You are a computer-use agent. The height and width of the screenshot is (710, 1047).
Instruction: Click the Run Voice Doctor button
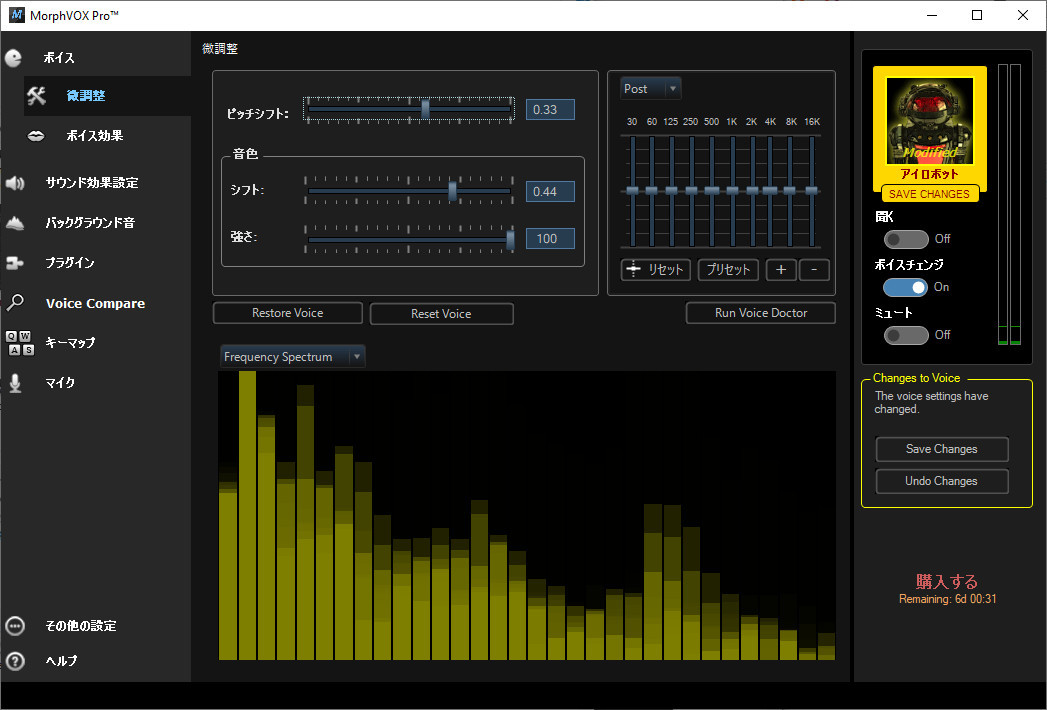pos(760,313)
